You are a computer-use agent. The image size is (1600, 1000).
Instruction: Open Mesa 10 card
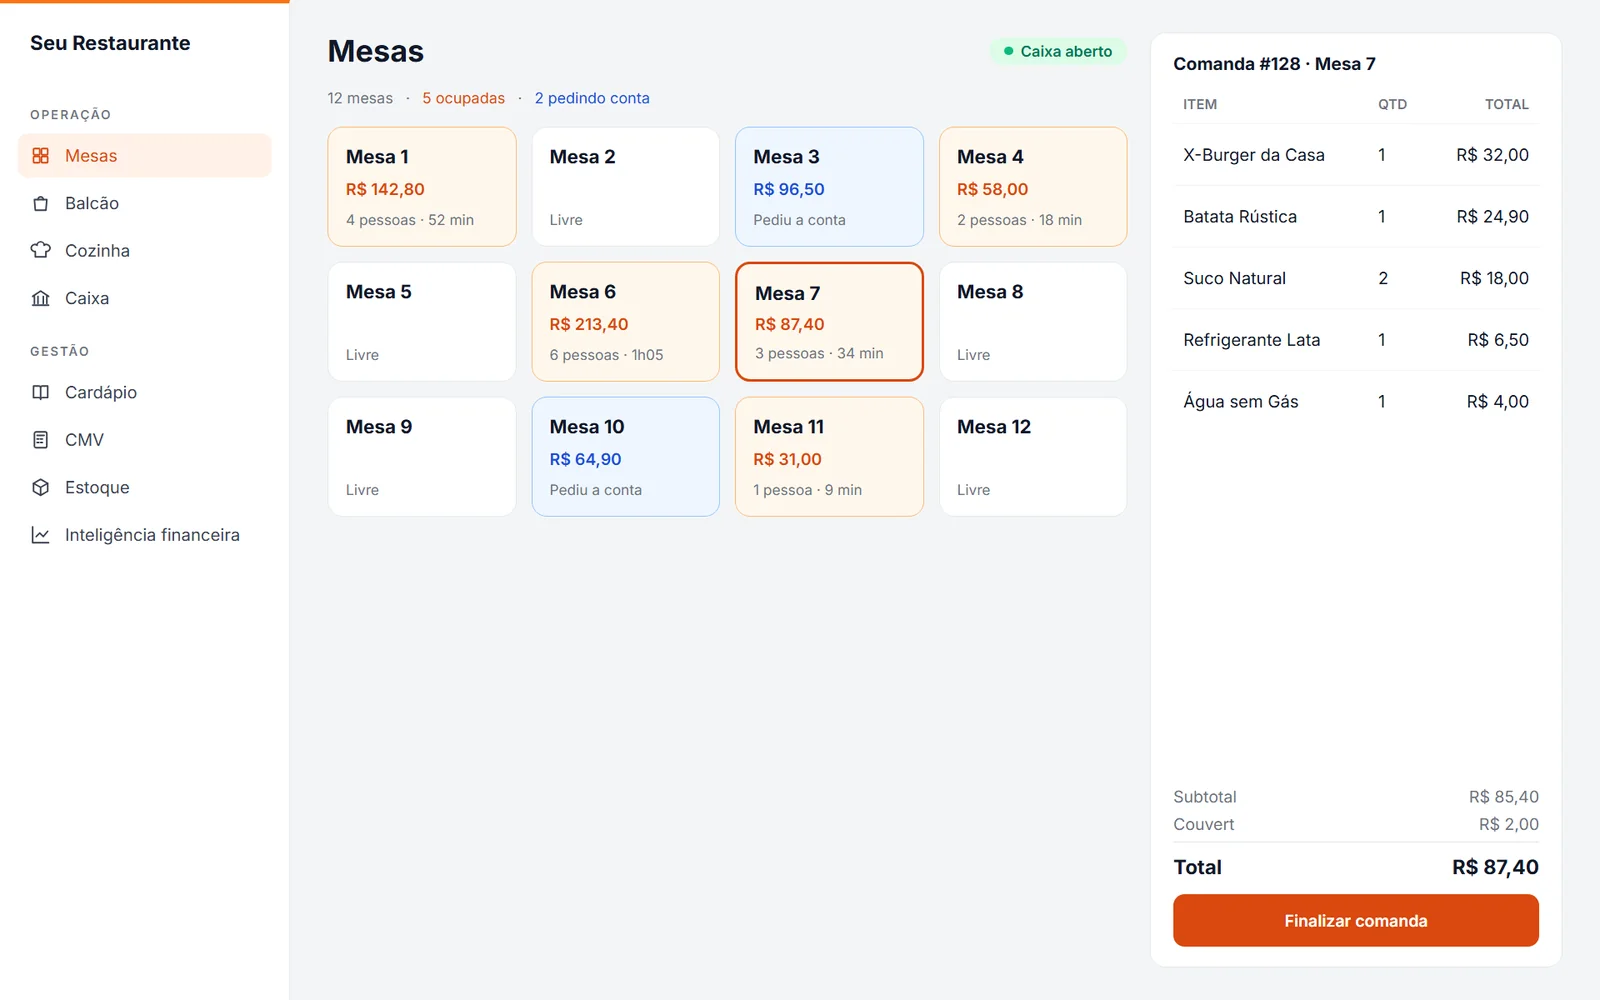625,456
